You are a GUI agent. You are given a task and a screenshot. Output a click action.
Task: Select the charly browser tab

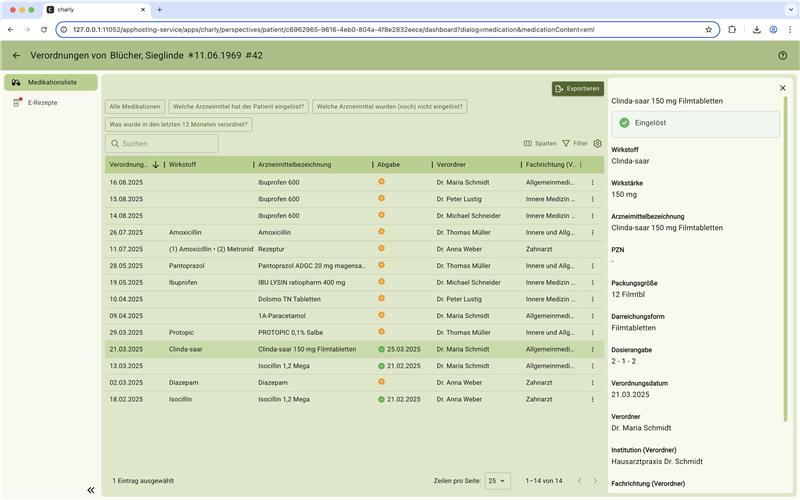pyautogui.click(x=96, y=10)
